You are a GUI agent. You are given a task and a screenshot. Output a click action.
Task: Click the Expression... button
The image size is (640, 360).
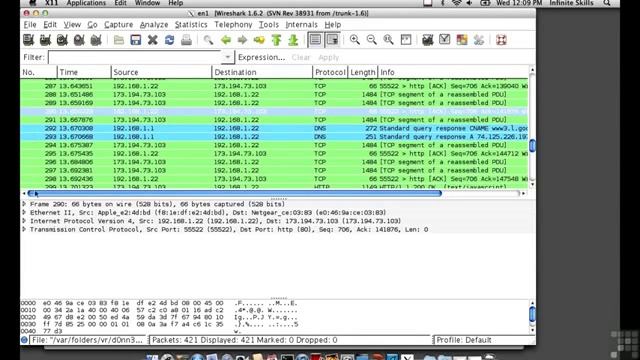261,57
